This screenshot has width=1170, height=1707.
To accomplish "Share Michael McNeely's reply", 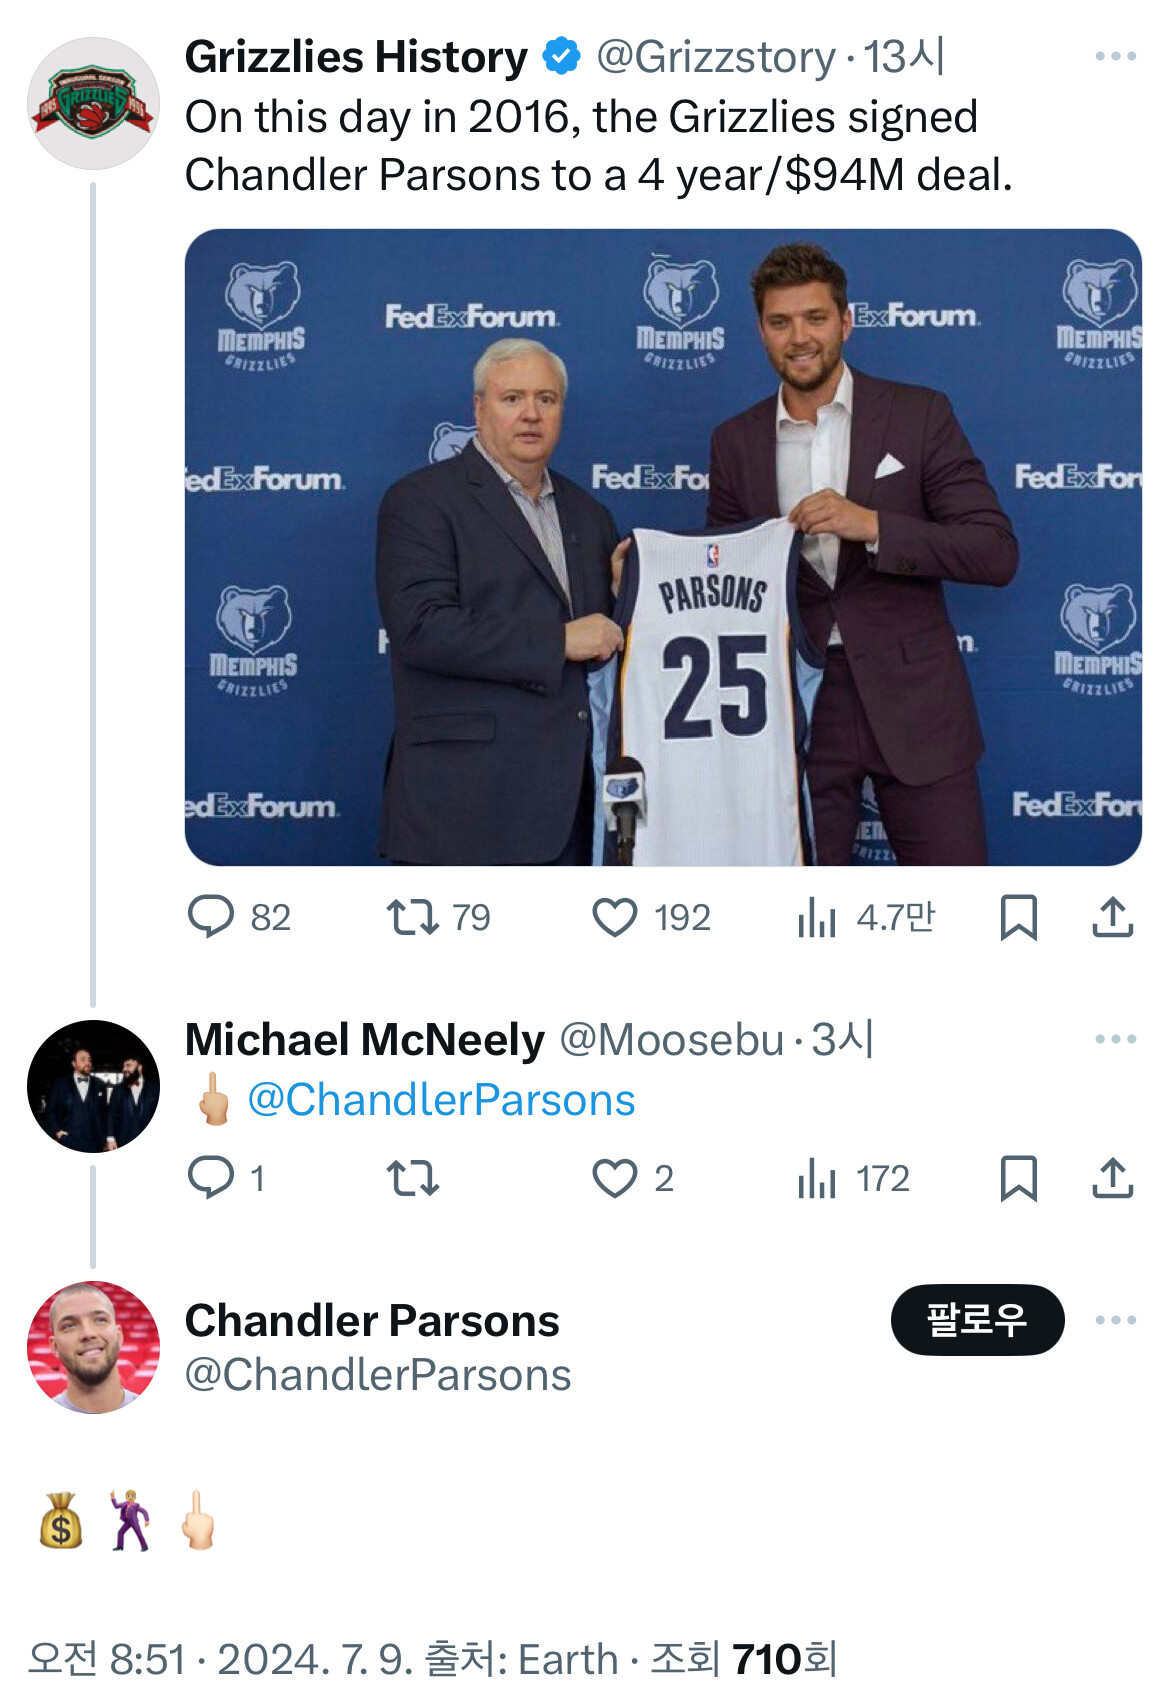I will tap(1113, 1178).
